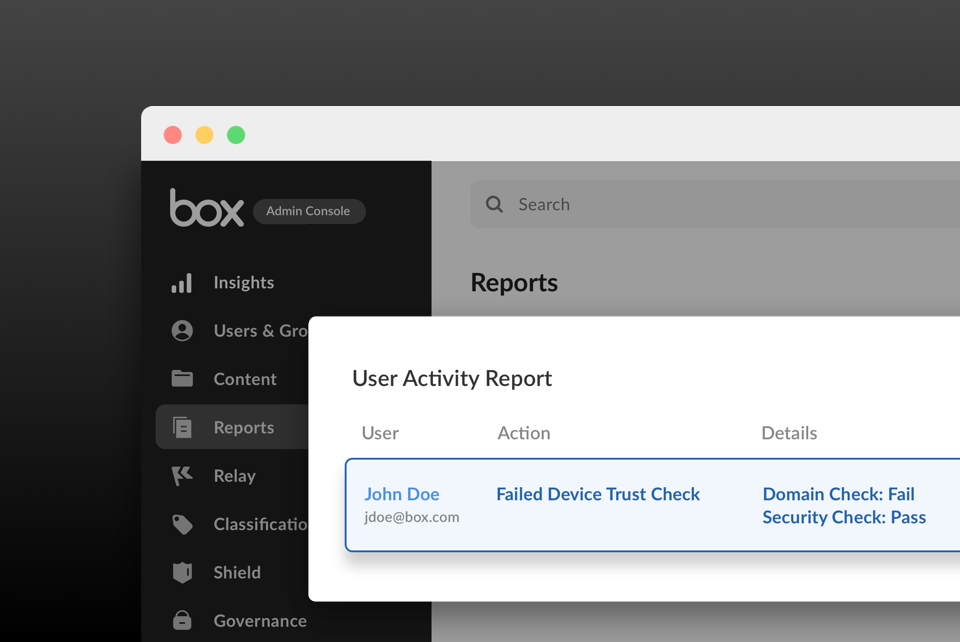Select the John Doe user link
The image size is (960, 642).
tap(402, 494)
